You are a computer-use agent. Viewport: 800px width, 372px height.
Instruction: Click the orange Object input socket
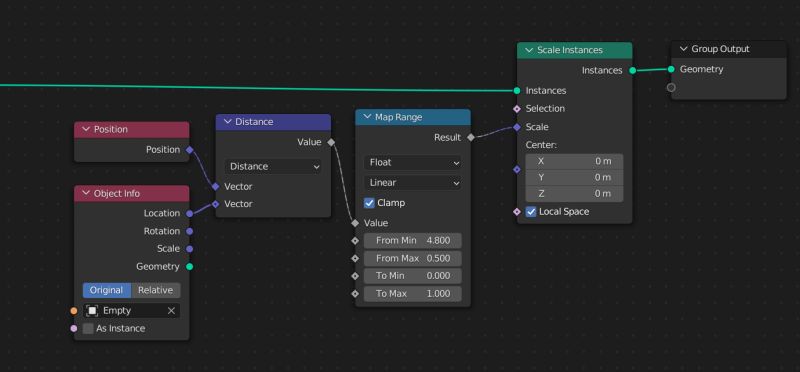[x=74, y=311]
